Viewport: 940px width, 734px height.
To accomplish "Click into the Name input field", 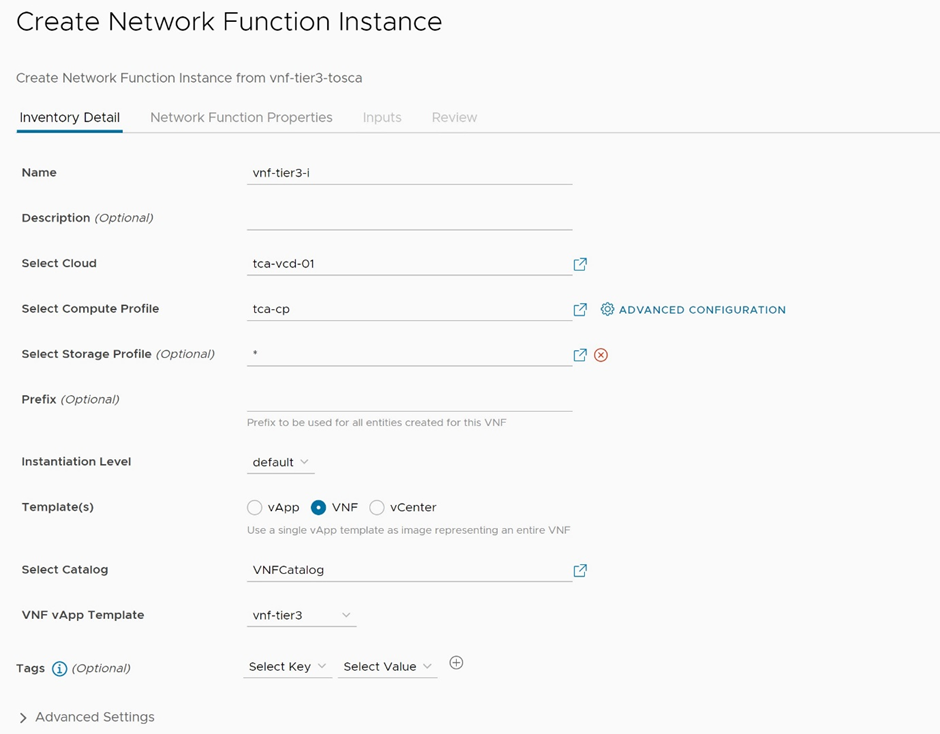I will (409, 173).
